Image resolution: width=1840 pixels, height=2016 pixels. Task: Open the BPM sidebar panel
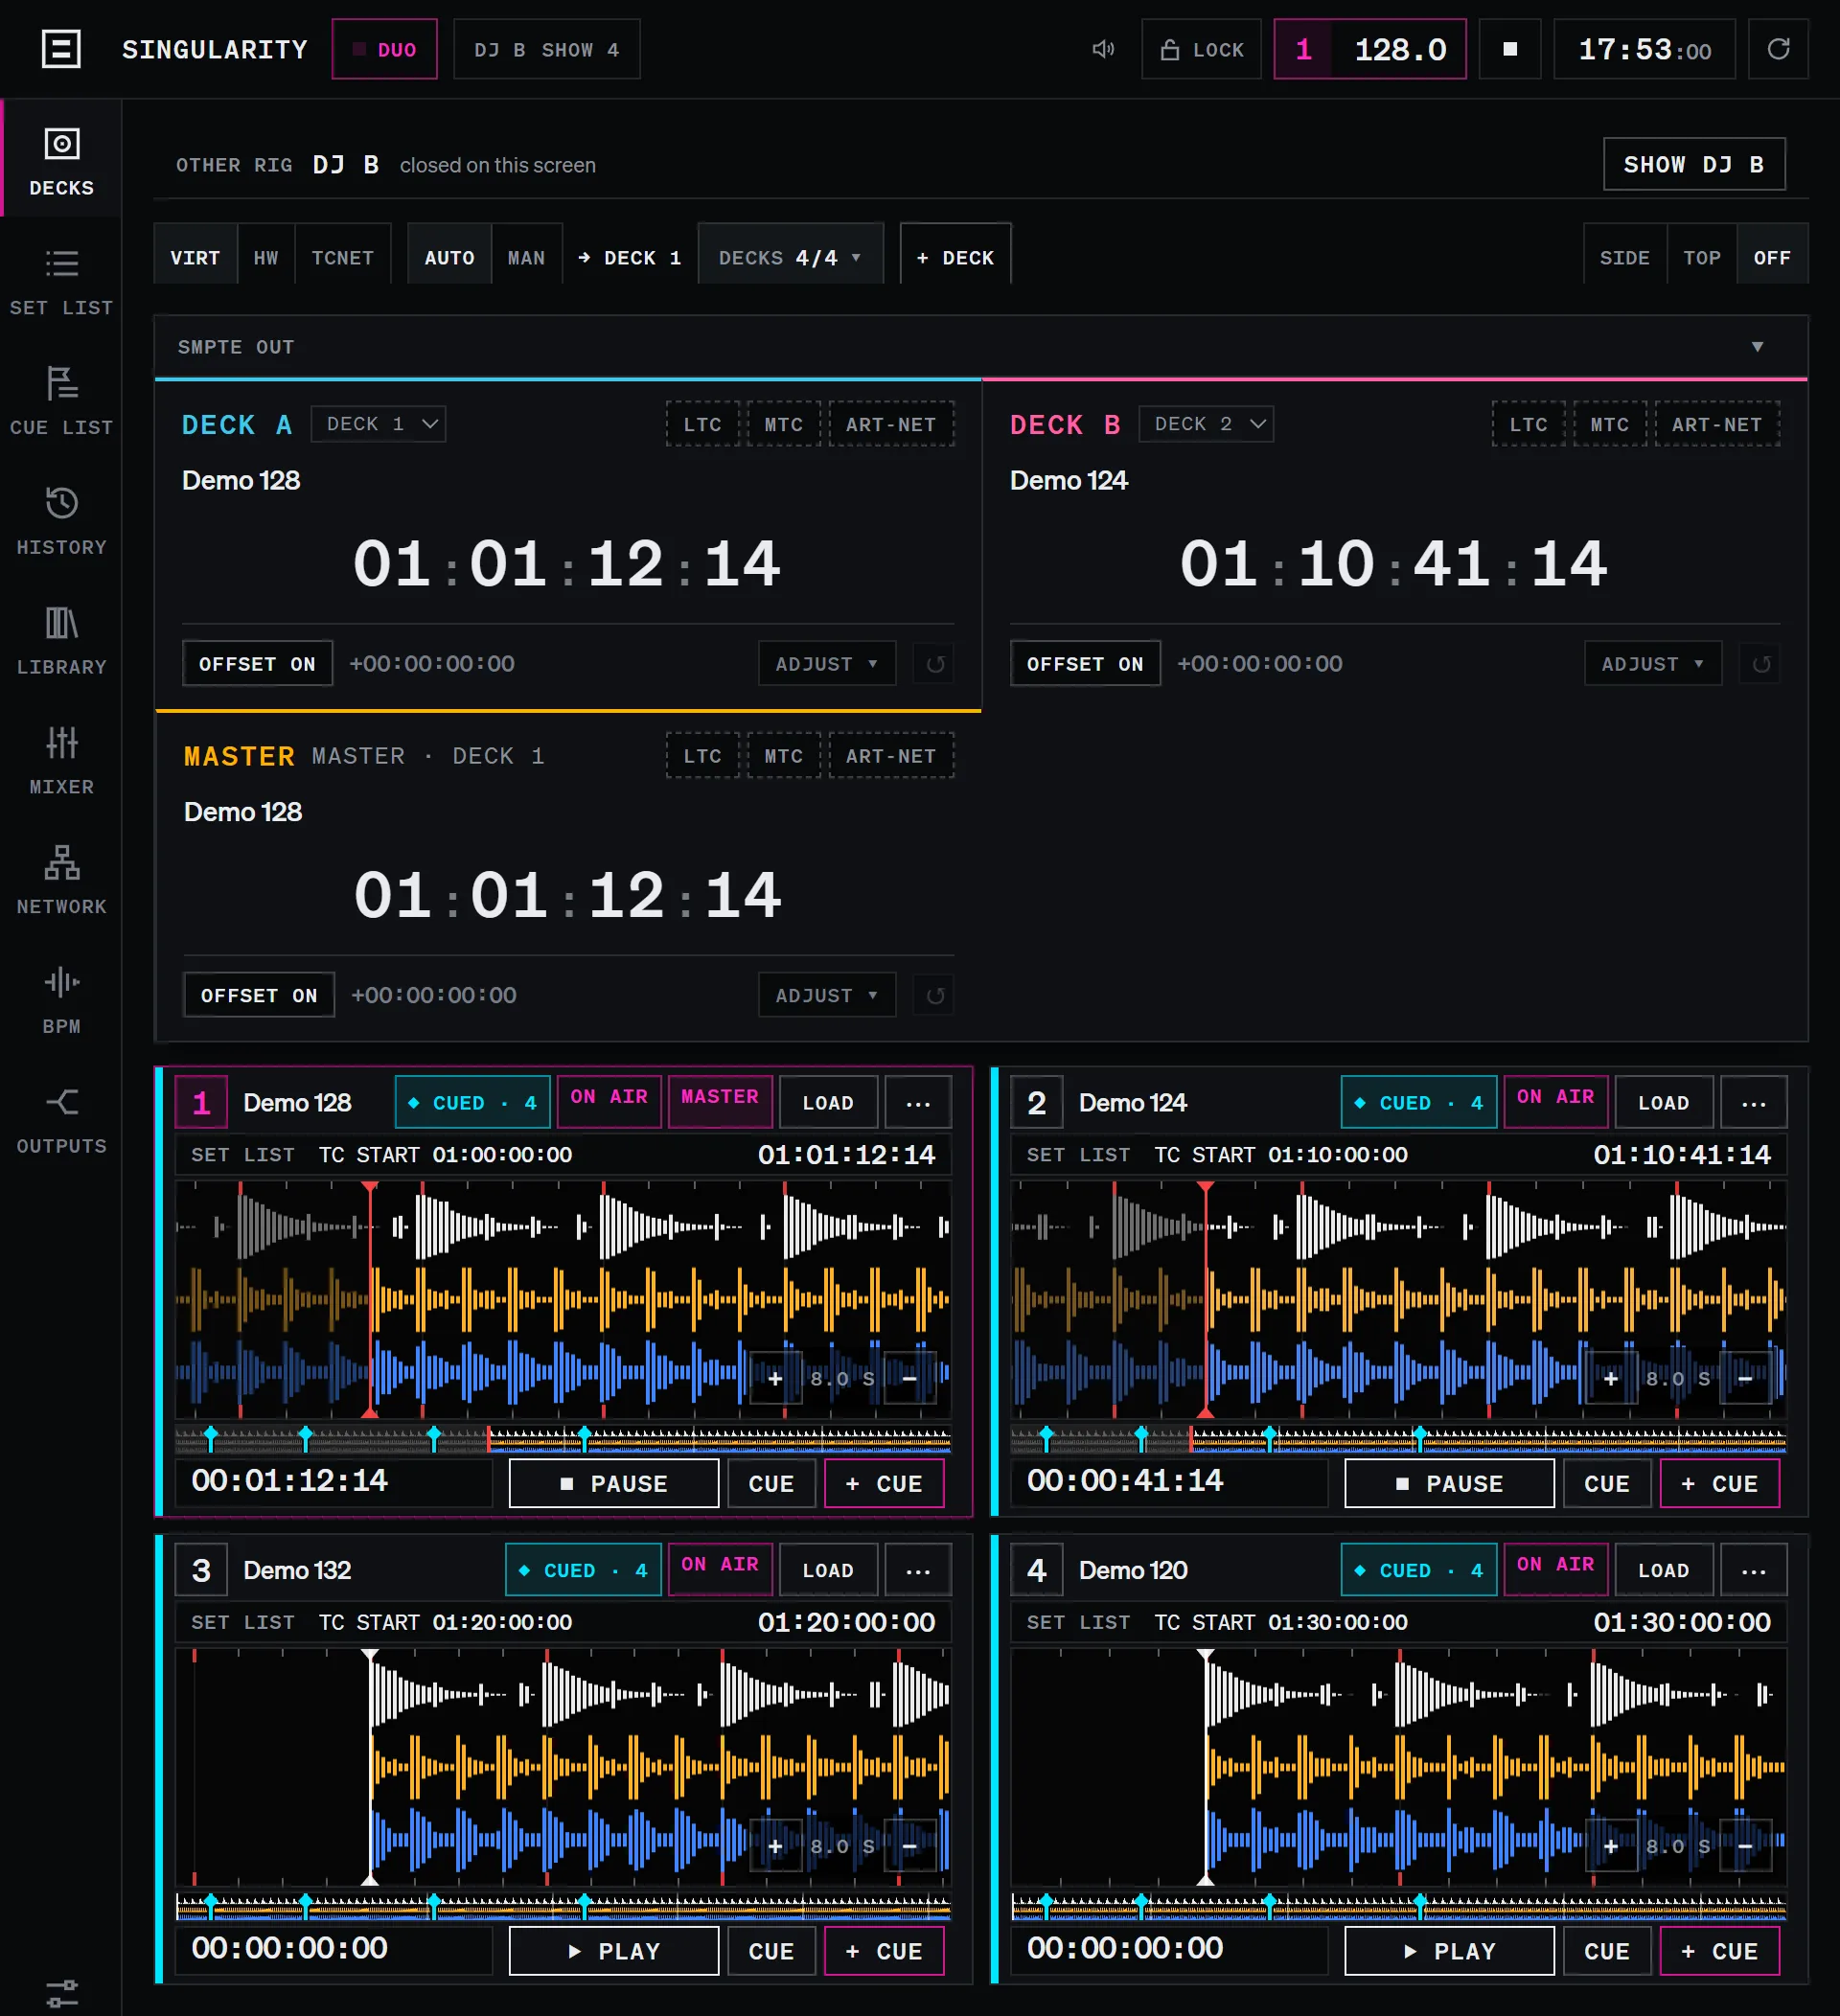(x=61, y=1002)
